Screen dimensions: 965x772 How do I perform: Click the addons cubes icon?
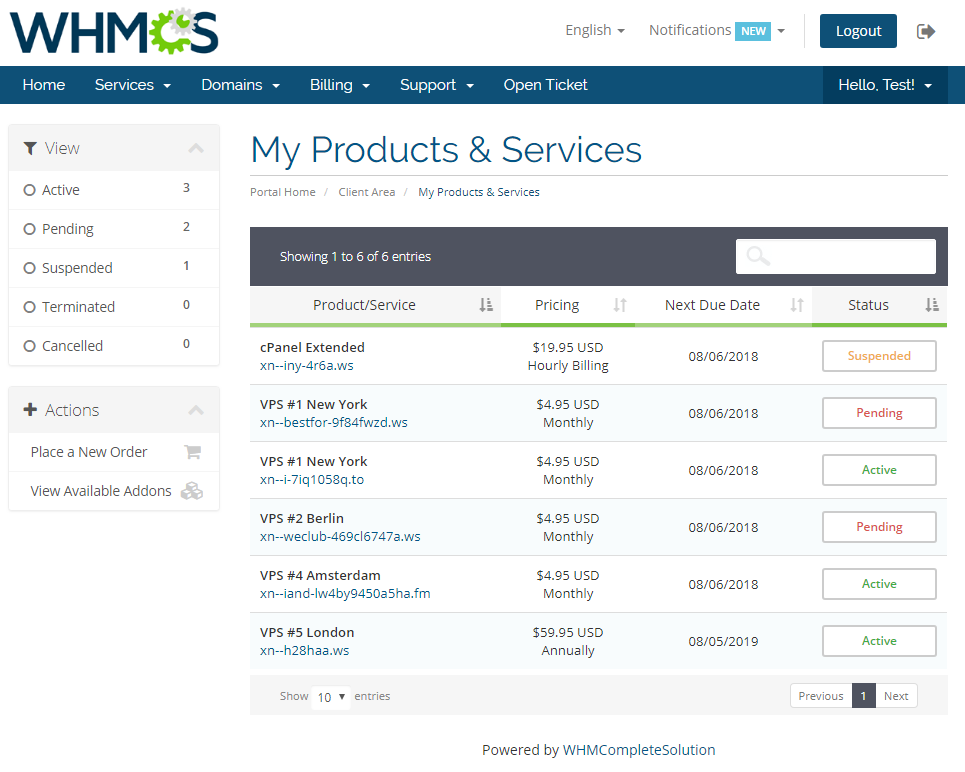(x=192, y=491)
